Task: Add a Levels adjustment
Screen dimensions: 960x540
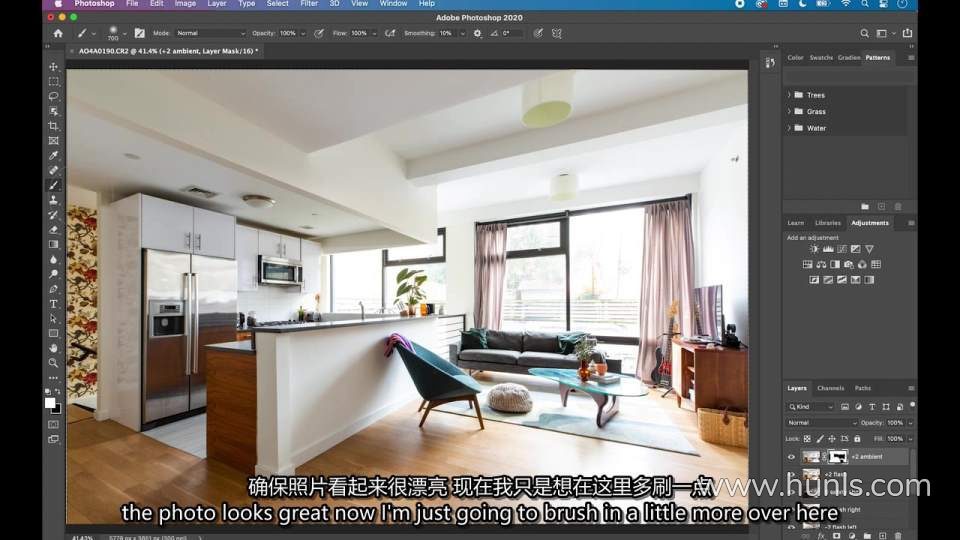Action: [828, 249]
